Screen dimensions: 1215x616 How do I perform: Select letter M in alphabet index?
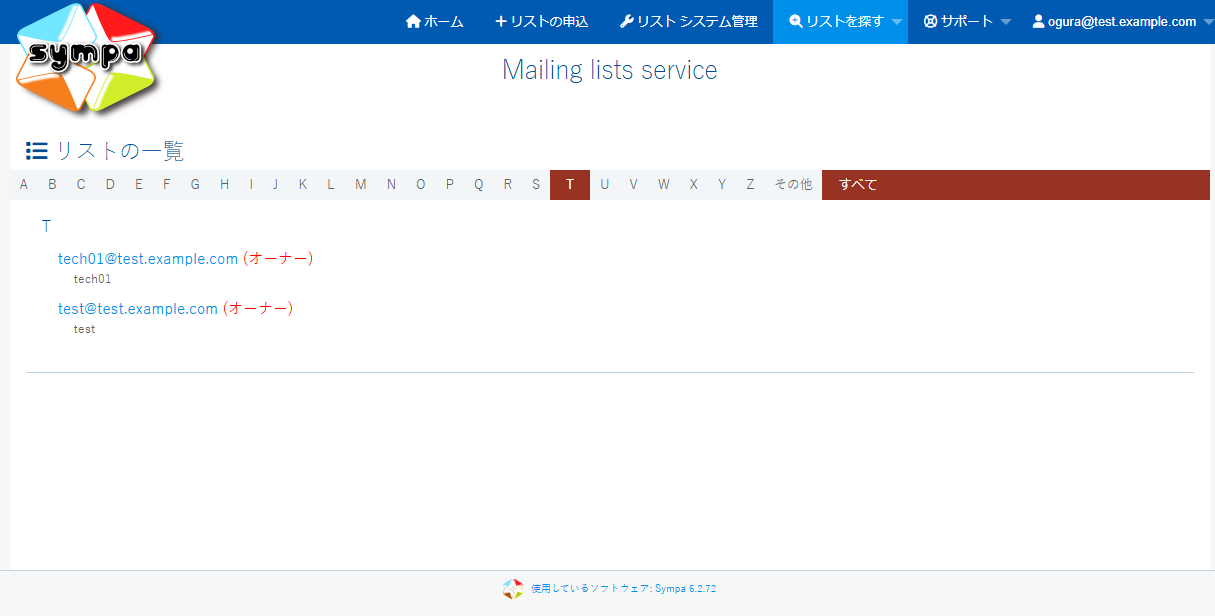(x=360, y=184)
